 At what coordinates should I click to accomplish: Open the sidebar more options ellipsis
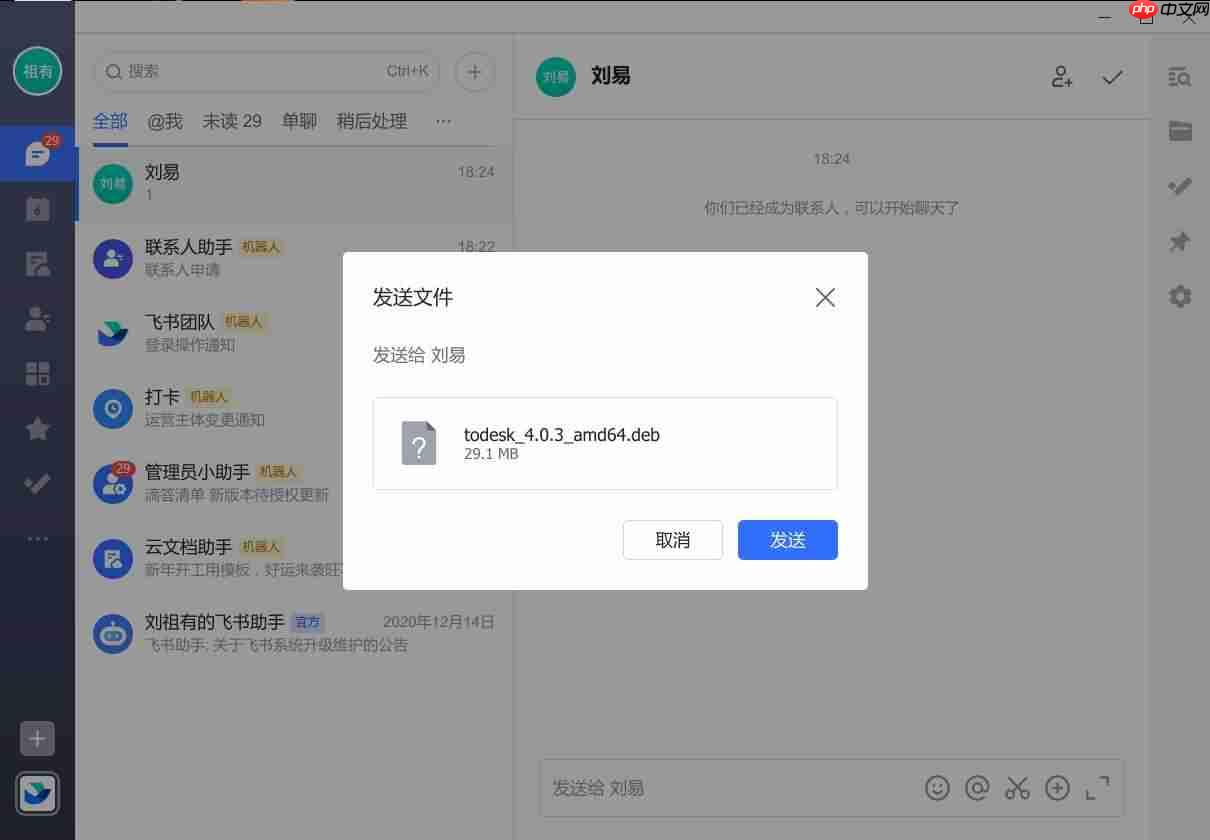(x=37, y=538)
